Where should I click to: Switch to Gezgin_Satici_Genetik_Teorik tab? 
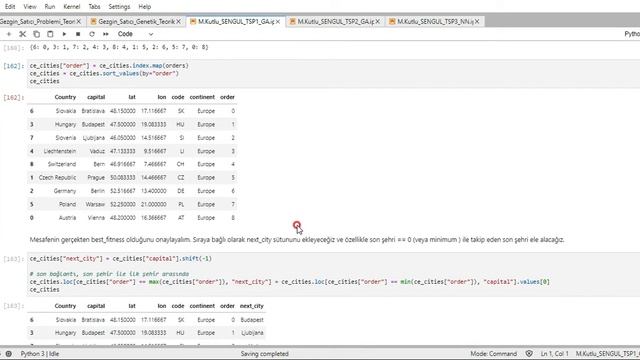pyautogui.click(x=136, y=22)
